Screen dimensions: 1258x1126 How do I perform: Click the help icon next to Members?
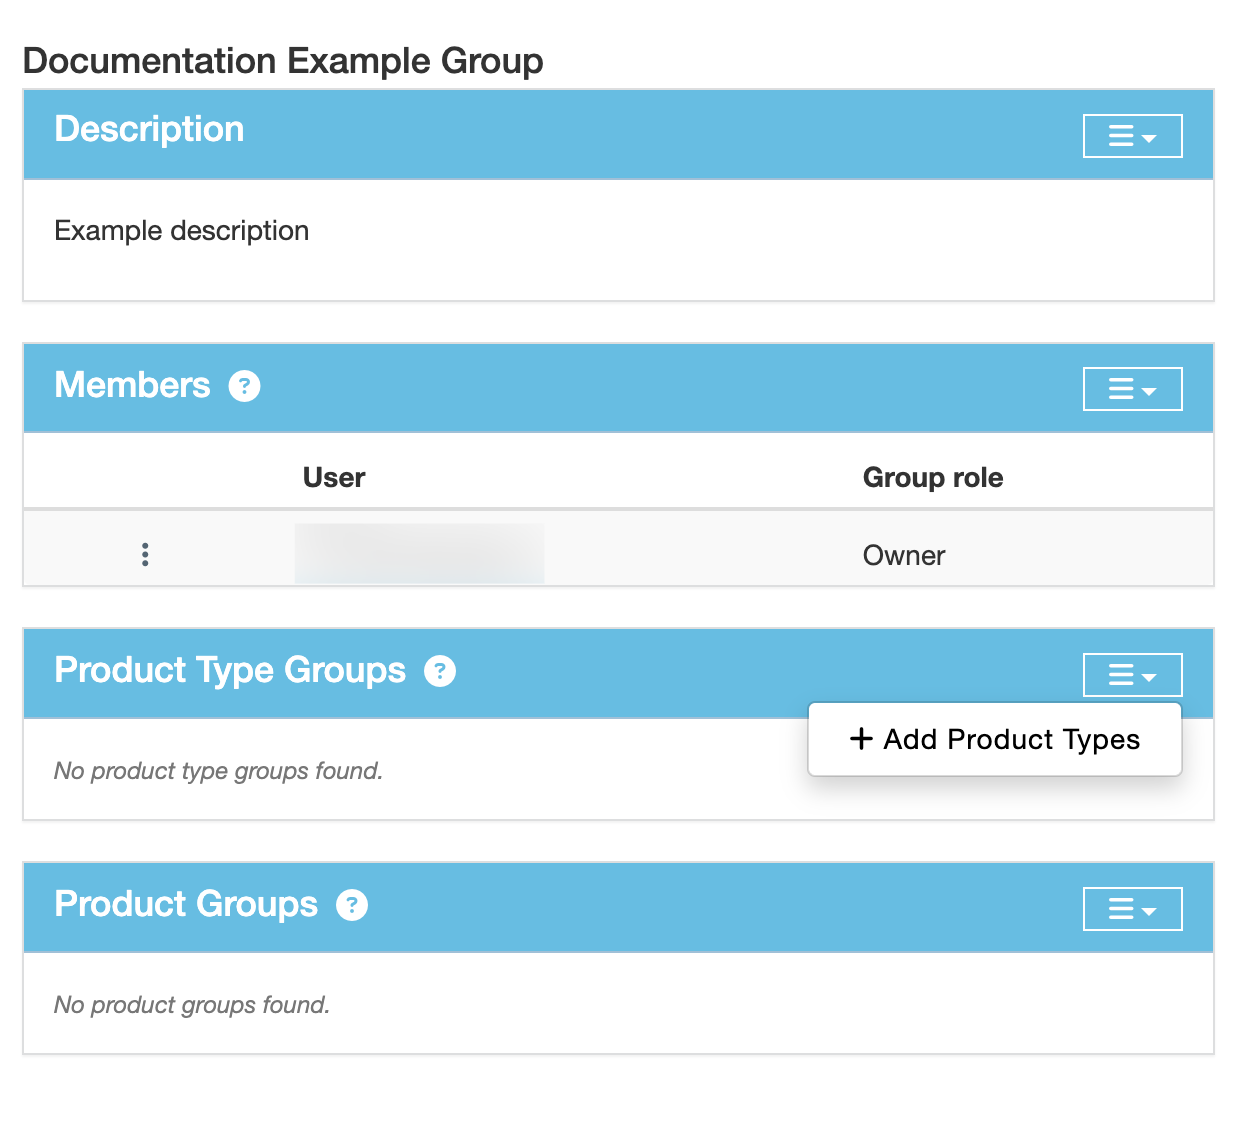click(244, 386)
